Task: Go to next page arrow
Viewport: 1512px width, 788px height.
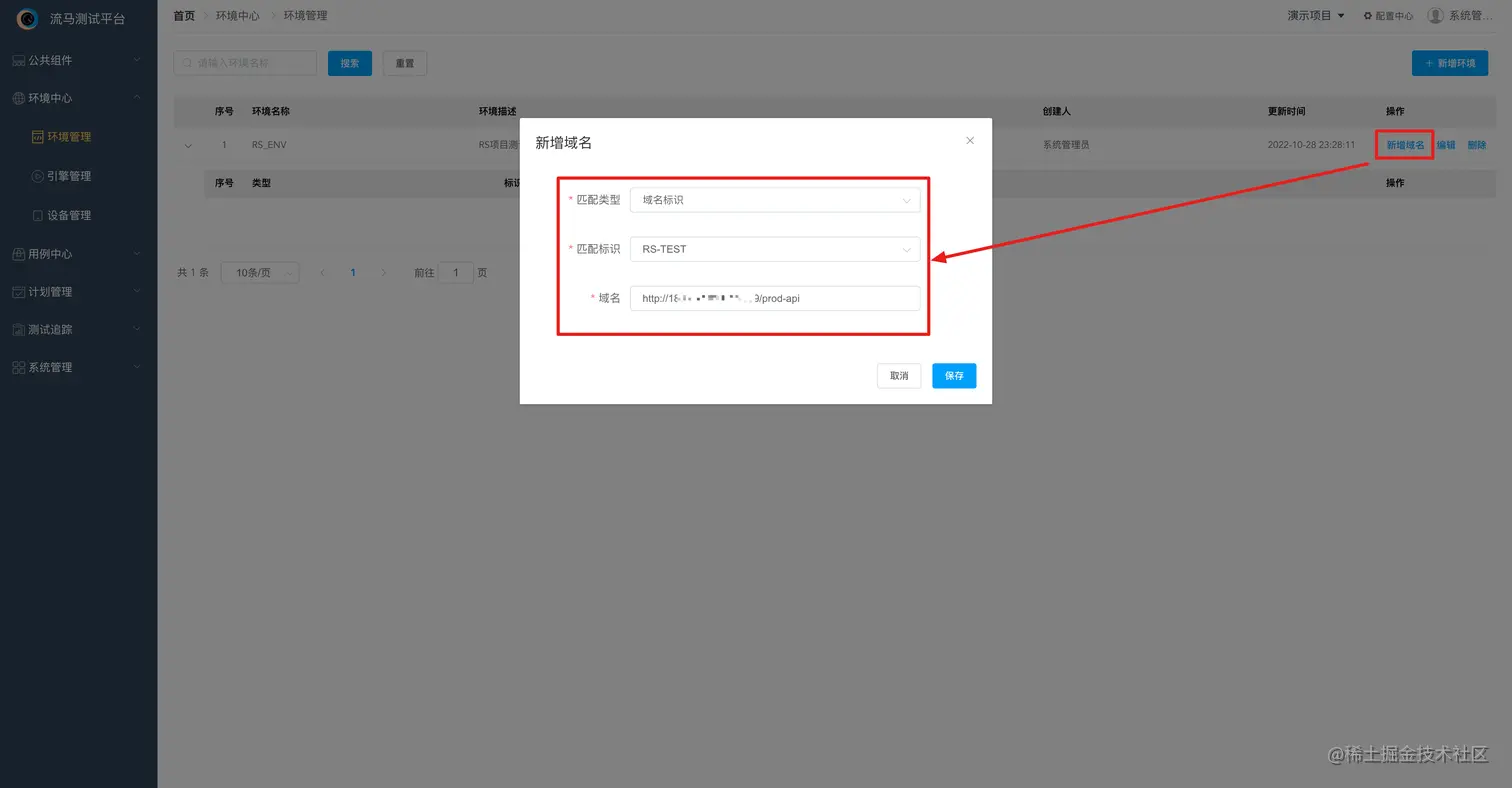Action: click(x=384, y=272)
